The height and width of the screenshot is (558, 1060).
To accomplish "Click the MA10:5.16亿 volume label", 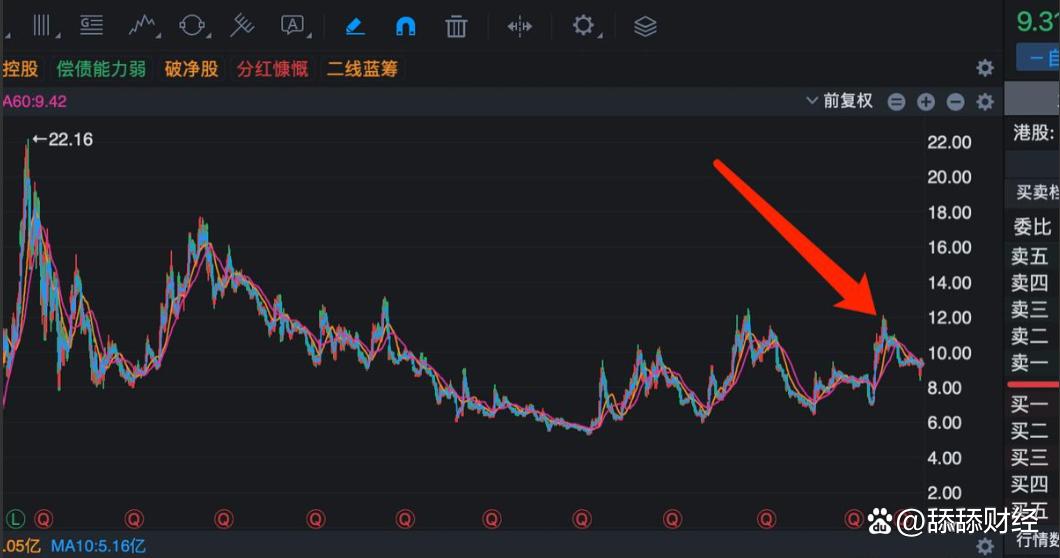I will (x=98, y=546).
